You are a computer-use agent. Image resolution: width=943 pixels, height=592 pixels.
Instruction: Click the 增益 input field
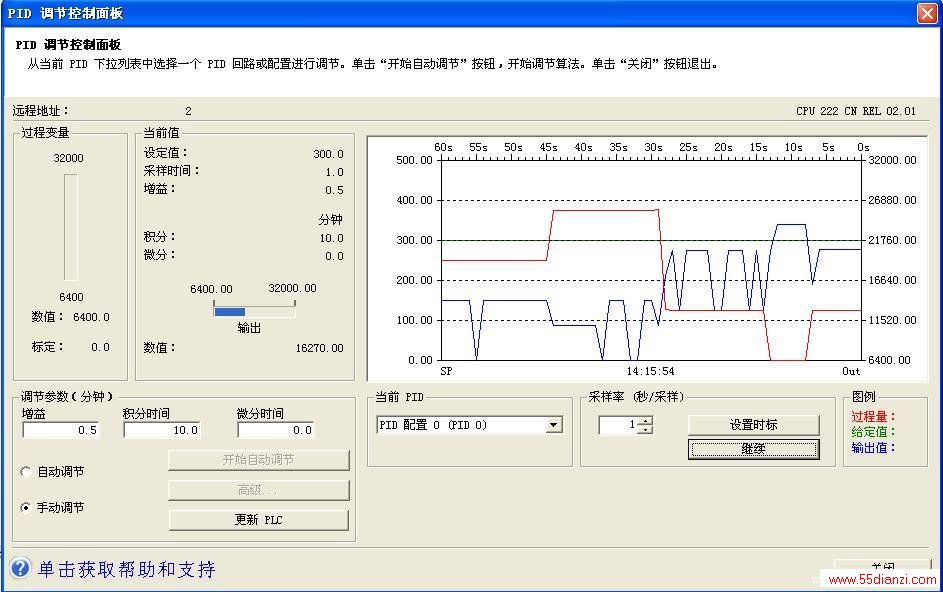click(x=61, y=430)
